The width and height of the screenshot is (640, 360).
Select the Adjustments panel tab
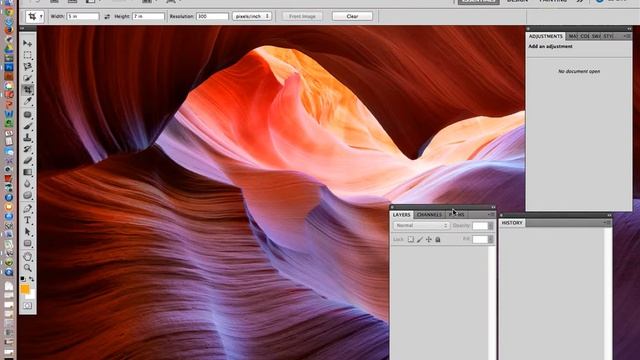(546, 36)
